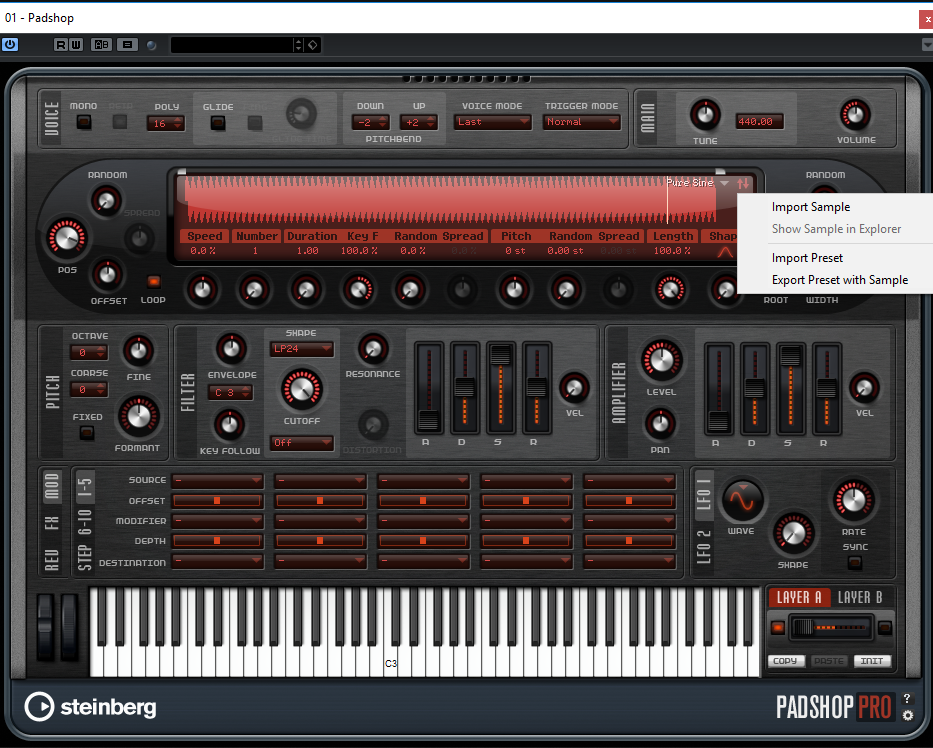Viewport: 933px width, 748px height.
Task: Click the amplifier Attack envelope slider
Action: [x=719, y=389]
